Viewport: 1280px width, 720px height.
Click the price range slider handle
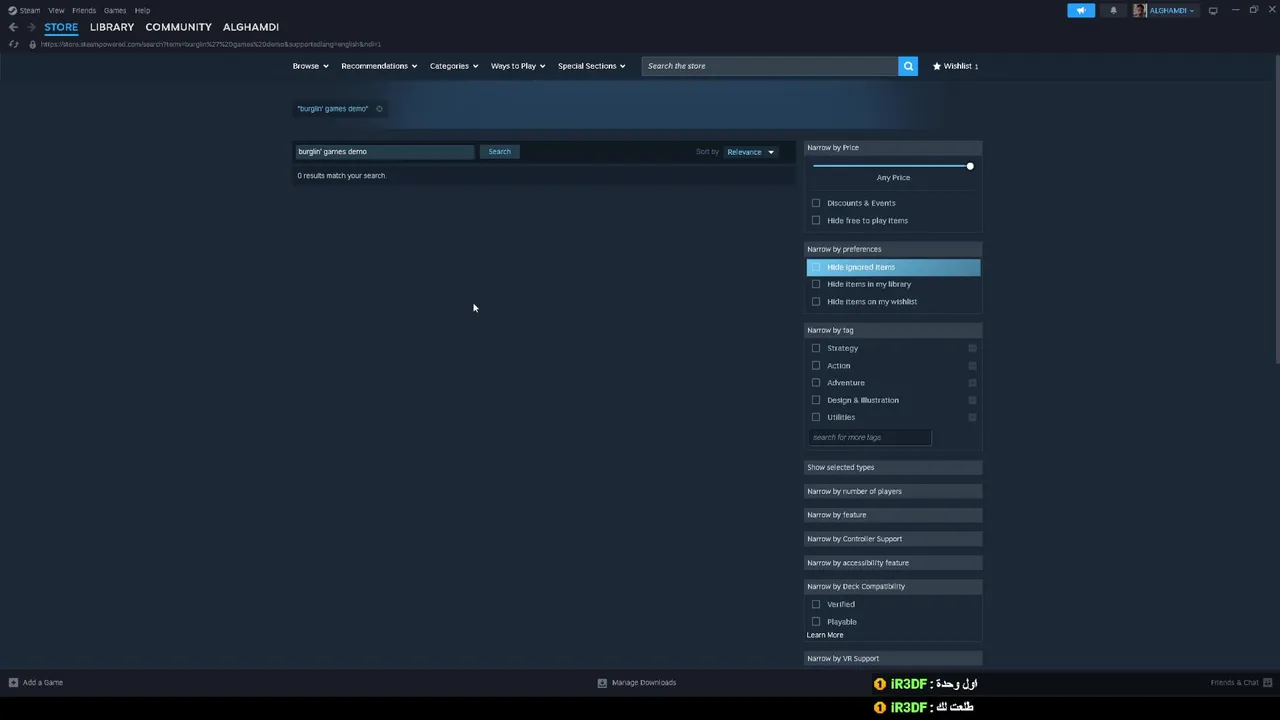coord(970,166)
